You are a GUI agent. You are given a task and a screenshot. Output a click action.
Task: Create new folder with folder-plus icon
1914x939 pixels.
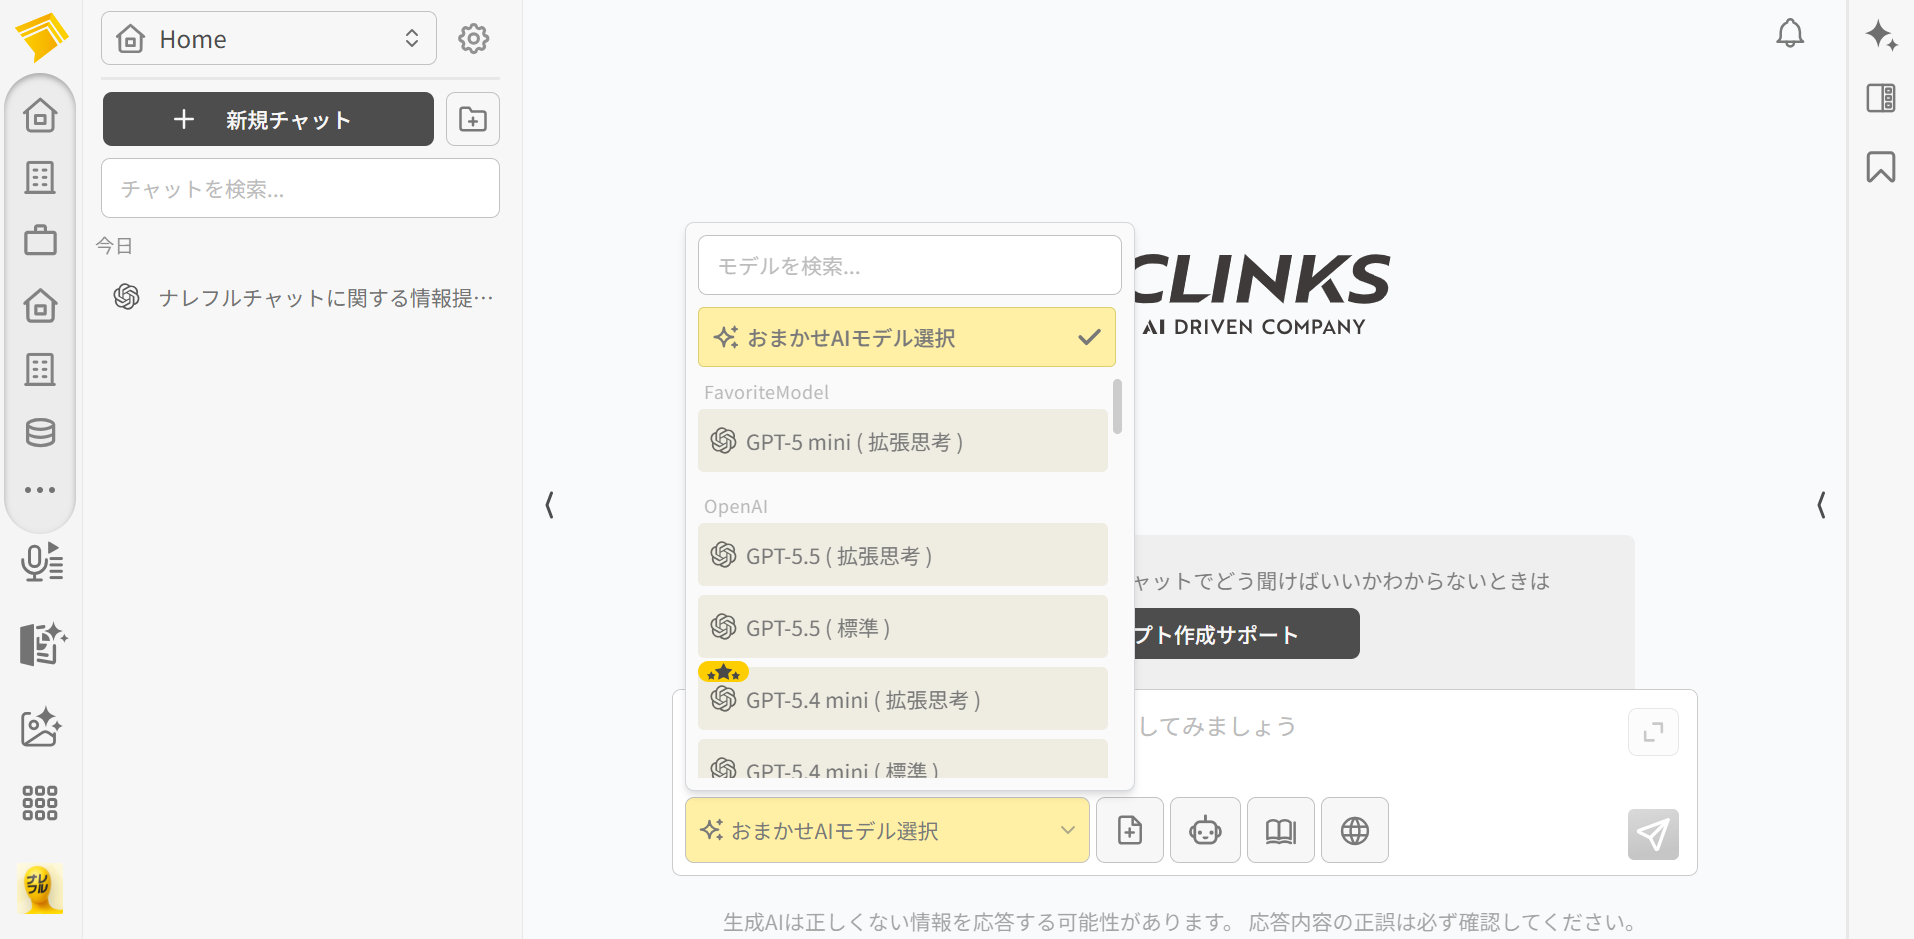point(473,119)
